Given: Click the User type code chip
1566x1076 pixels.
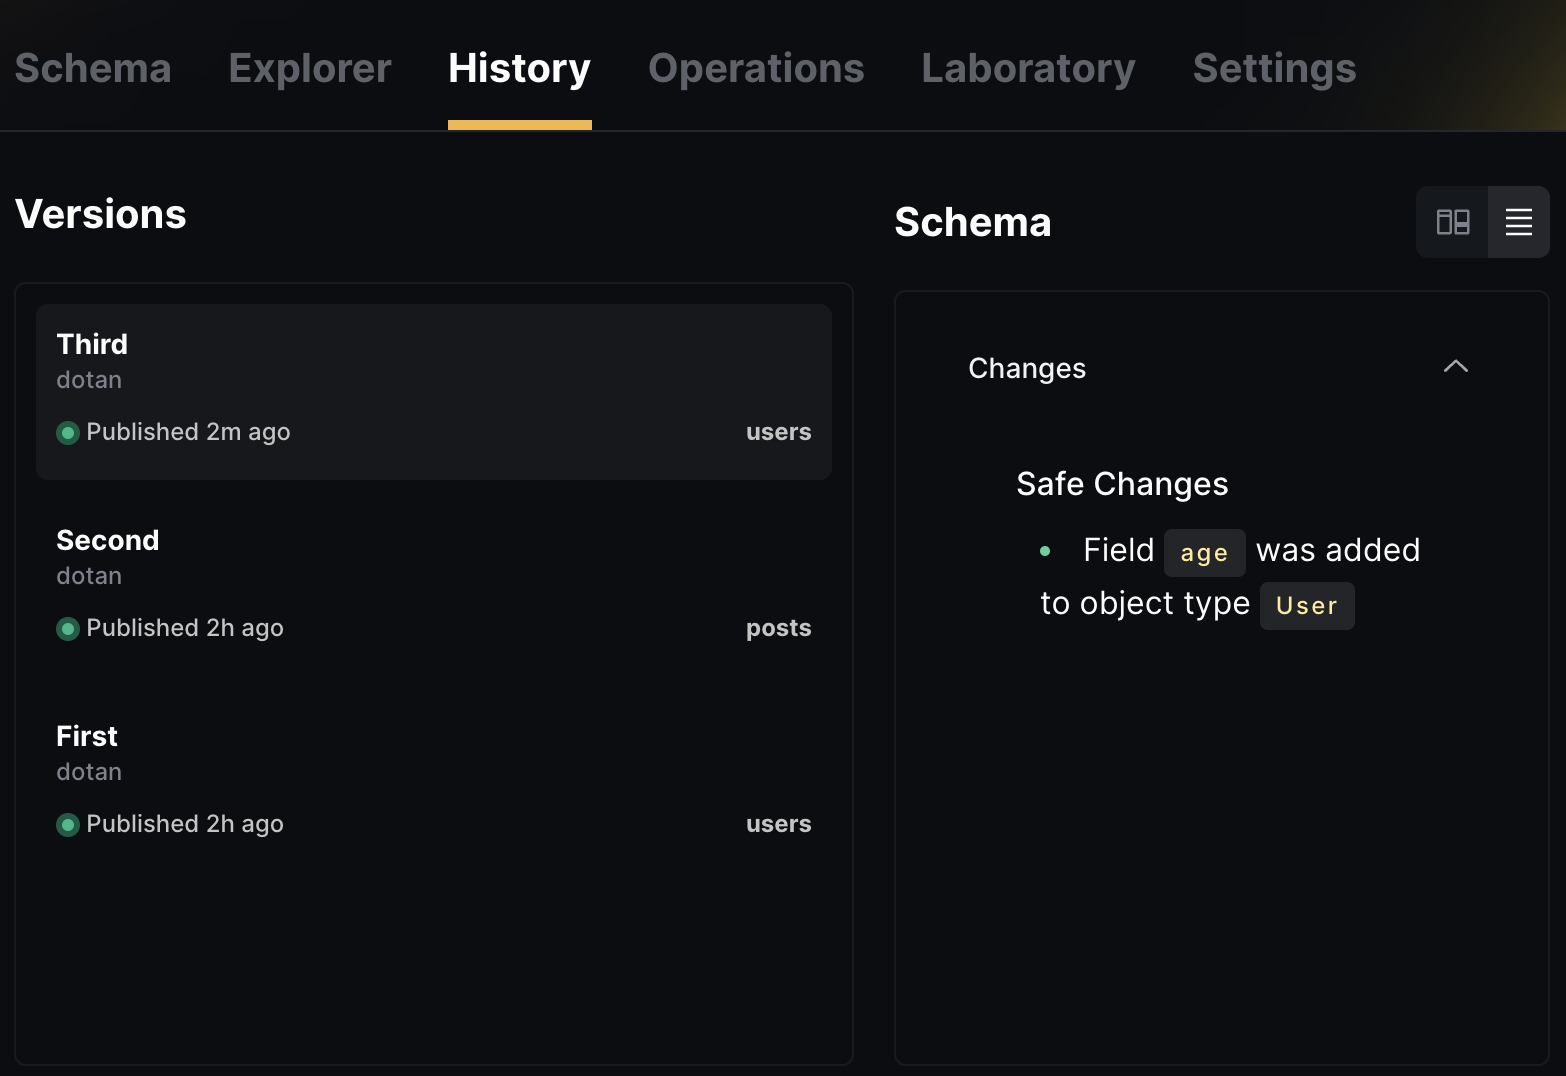Looking at the screenshot, I should tap(1306, 604).
